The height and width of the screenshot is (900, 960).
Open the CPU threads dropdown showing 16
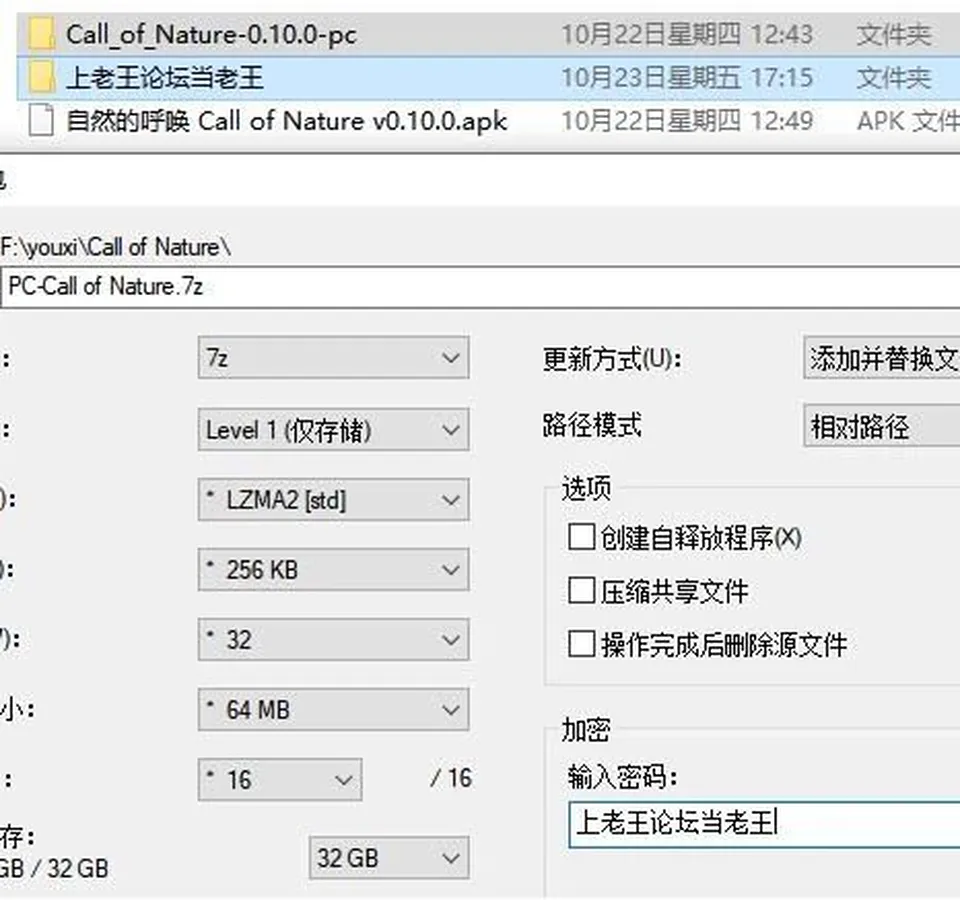pyautogui.click(x=280, y=779)
